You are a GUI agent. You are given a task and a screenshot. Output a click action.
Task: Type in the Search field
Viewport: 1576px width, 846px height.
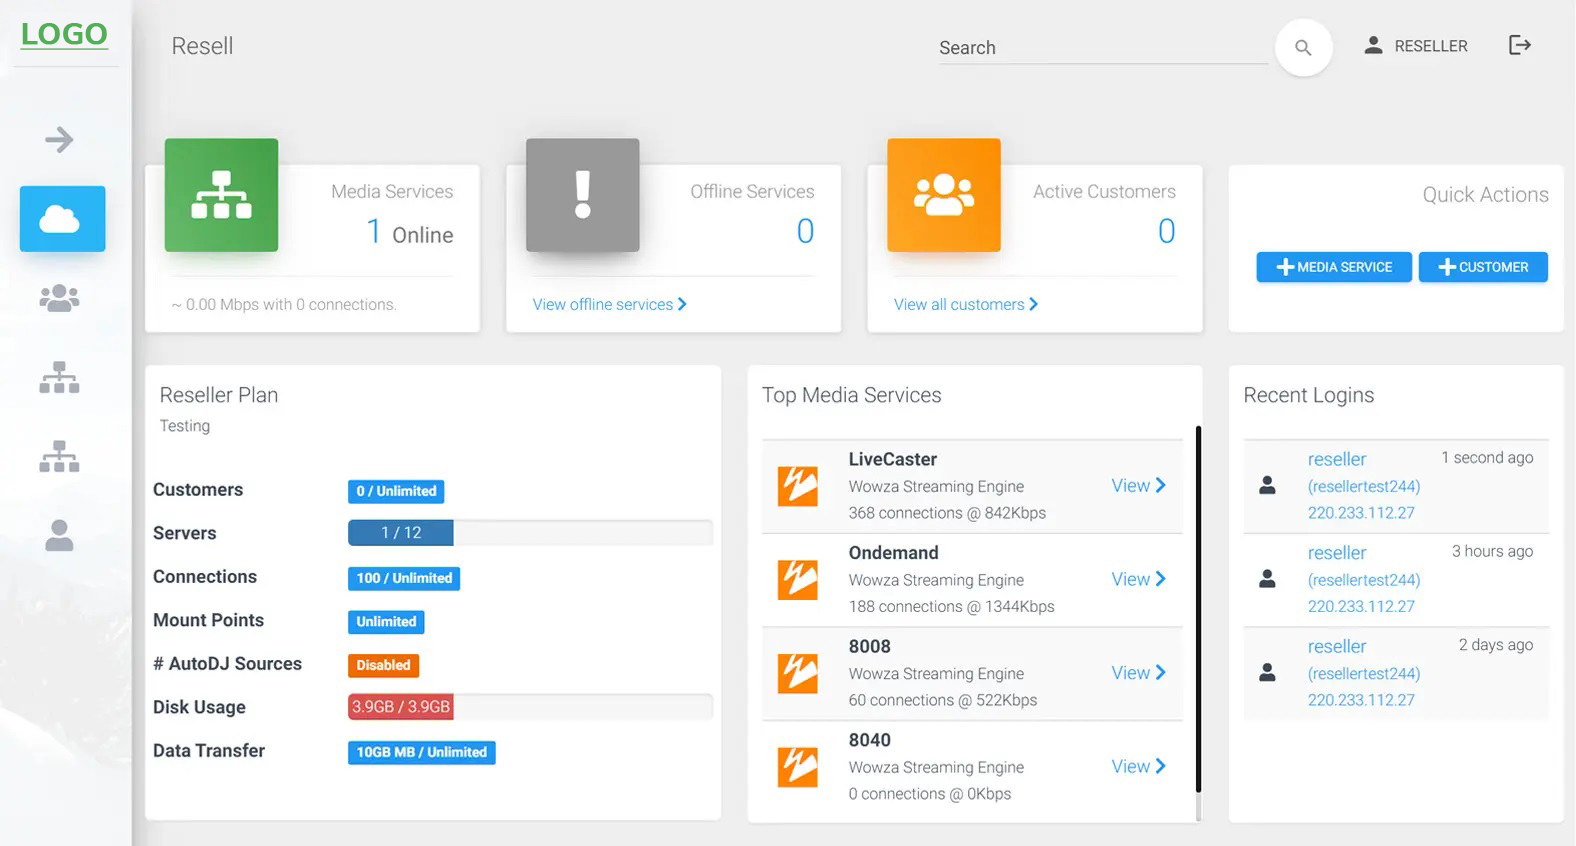[x=1100, y=48]
